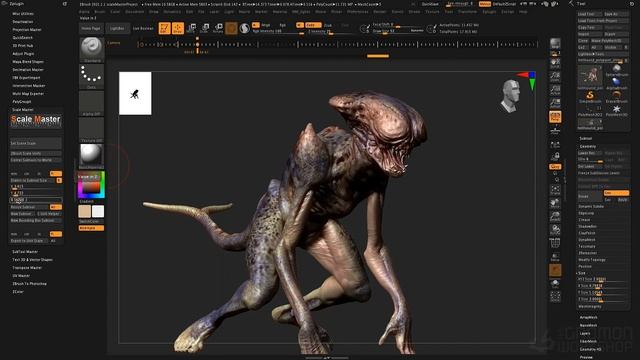Click Make PolyMesh3D button
Image resolution: width=640 pixels, height=360 pixels.
pyautogui.click(x=609, y=41)
